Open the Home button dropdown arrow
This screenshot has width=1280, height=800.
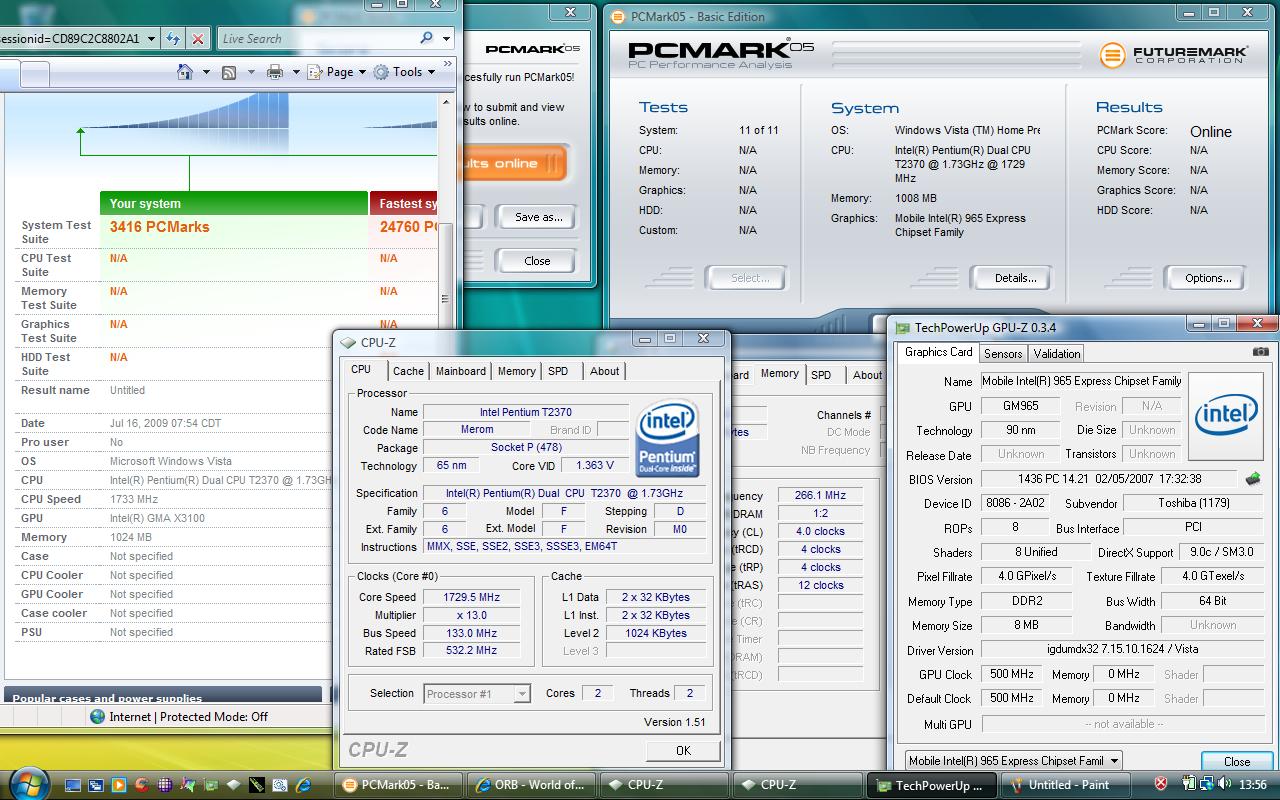pos(206,72)
